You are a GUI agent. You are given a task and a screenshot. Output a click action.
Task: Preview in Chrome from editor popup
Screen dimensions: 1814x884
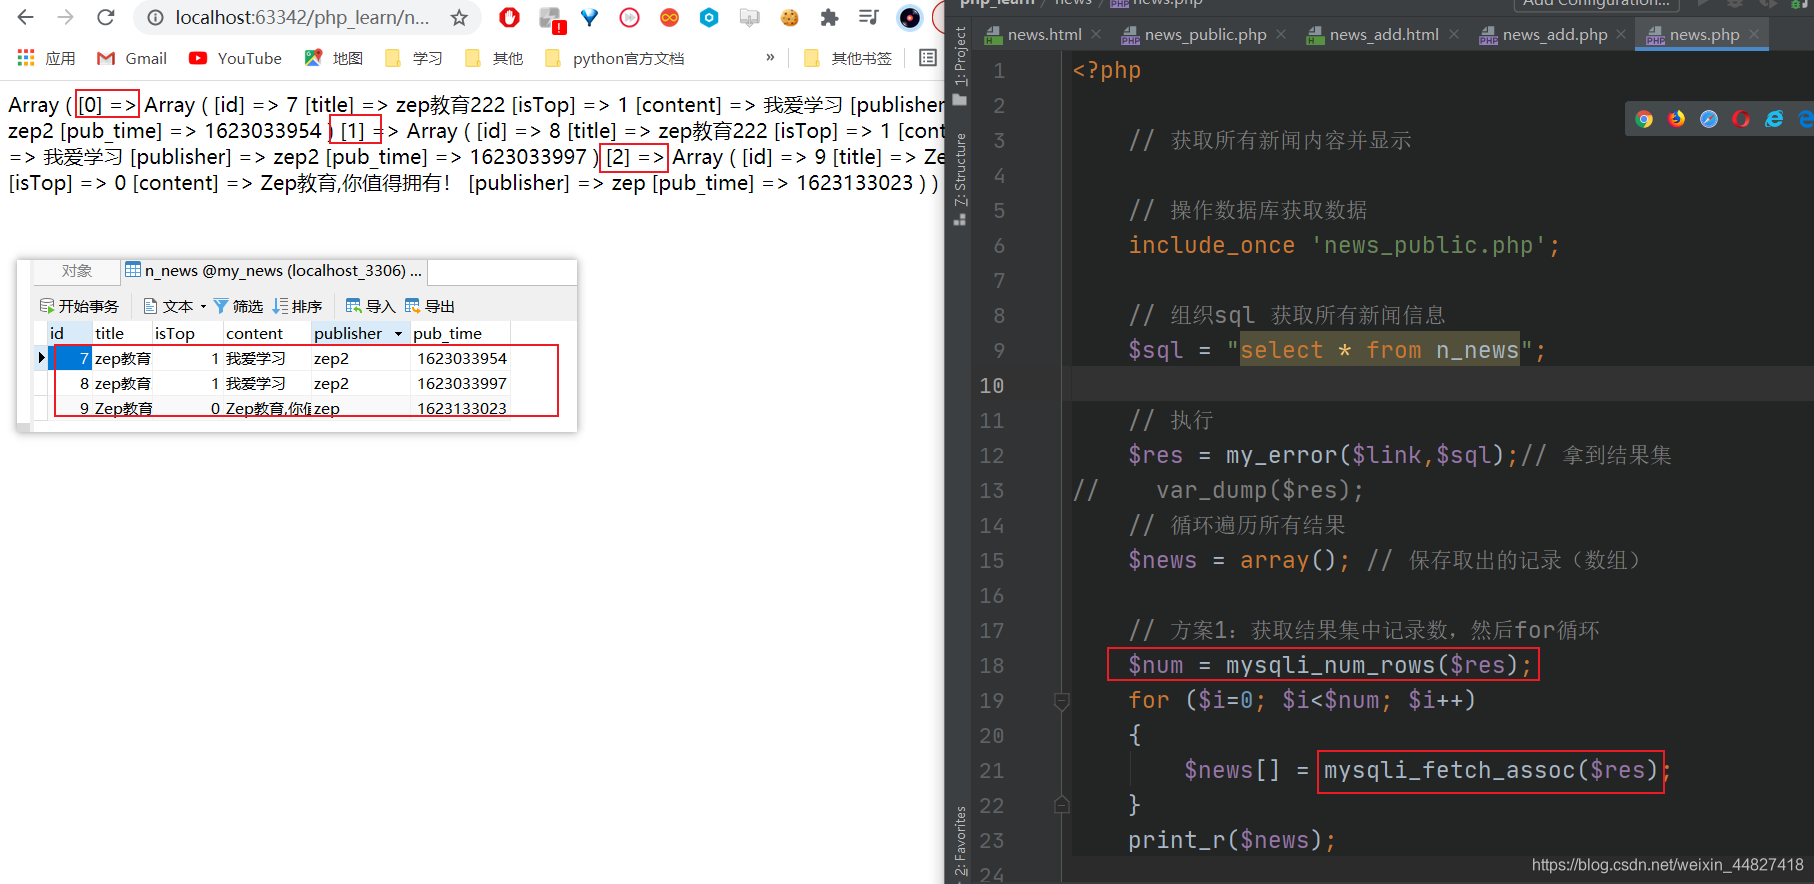(1644, 119)
